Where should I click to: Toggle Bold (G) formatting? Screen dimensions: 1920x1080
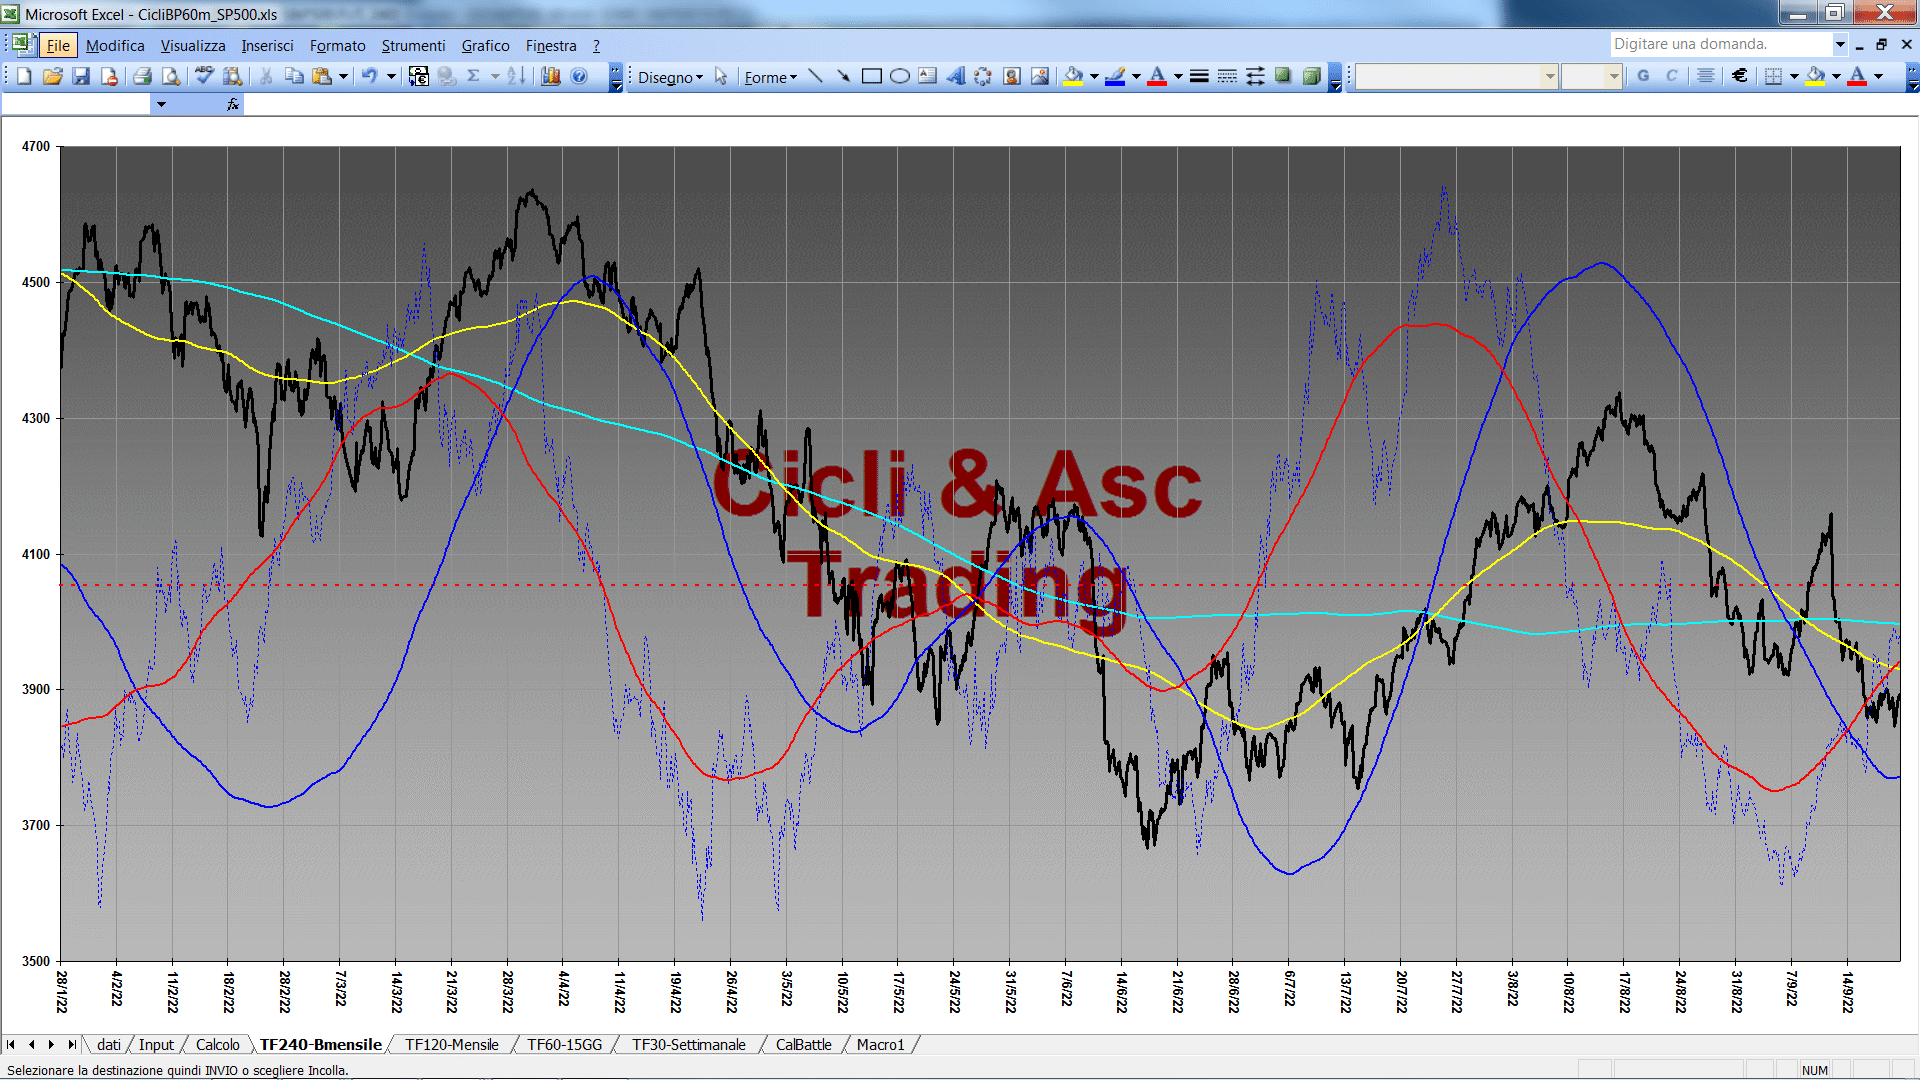[1643, 76]
